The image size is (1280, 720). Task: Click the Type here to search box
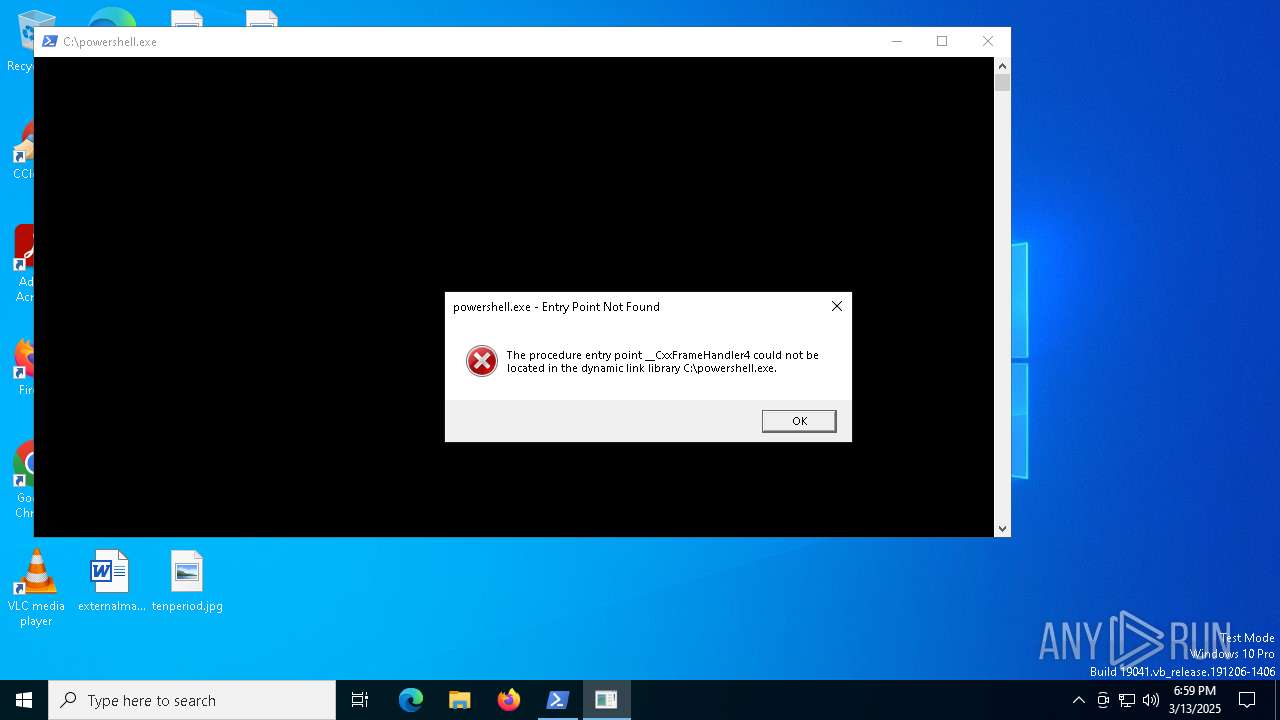click(192, 700)
